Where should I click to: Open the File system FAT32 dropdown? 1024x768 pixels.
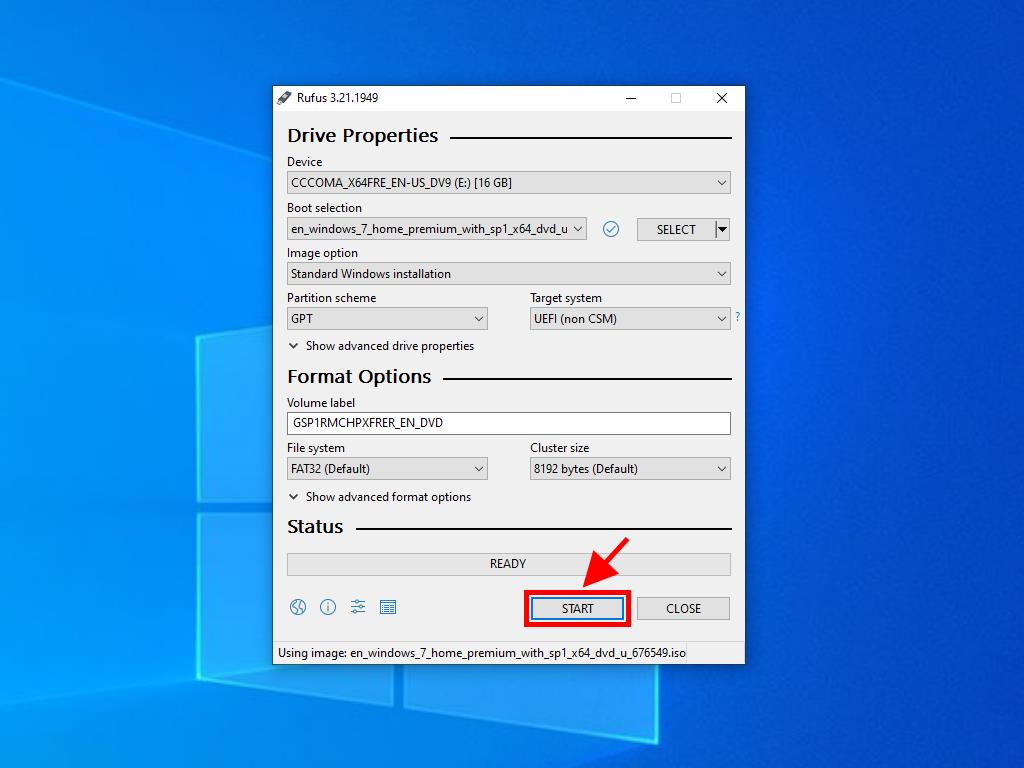click(x=386, y=469)
